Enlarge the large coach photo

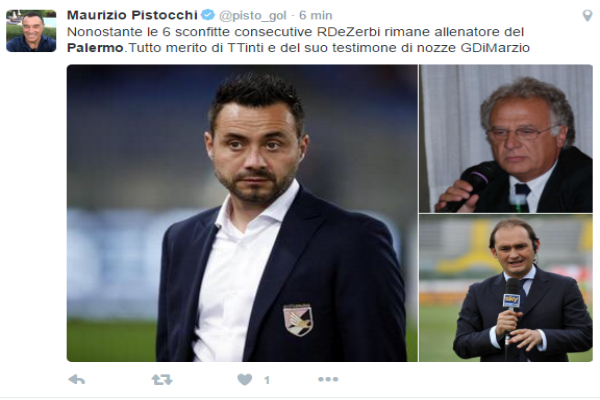pos(242,213)
